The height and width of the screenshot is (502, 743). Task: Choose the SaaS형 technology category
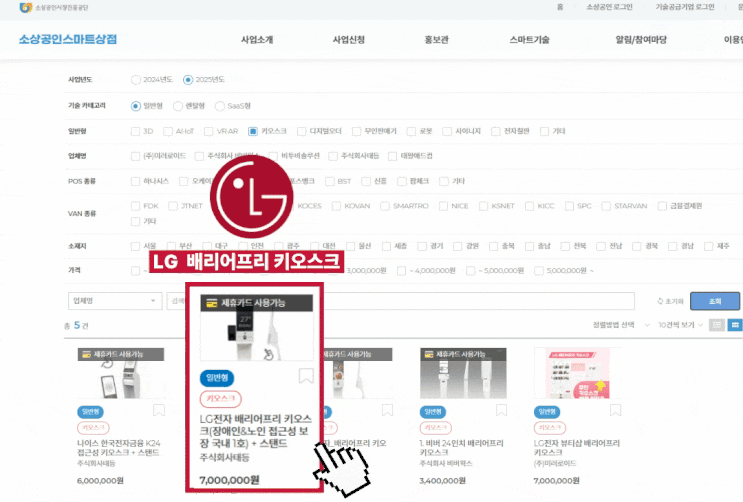[x=219, y=106]
